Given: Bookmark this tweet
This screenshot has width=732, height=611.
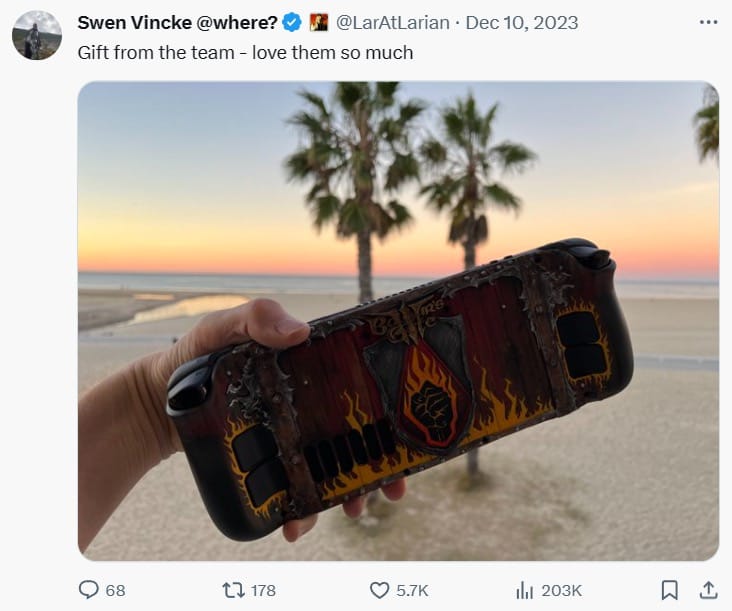Looking at the screenshot, I should [x=670, y=590].
